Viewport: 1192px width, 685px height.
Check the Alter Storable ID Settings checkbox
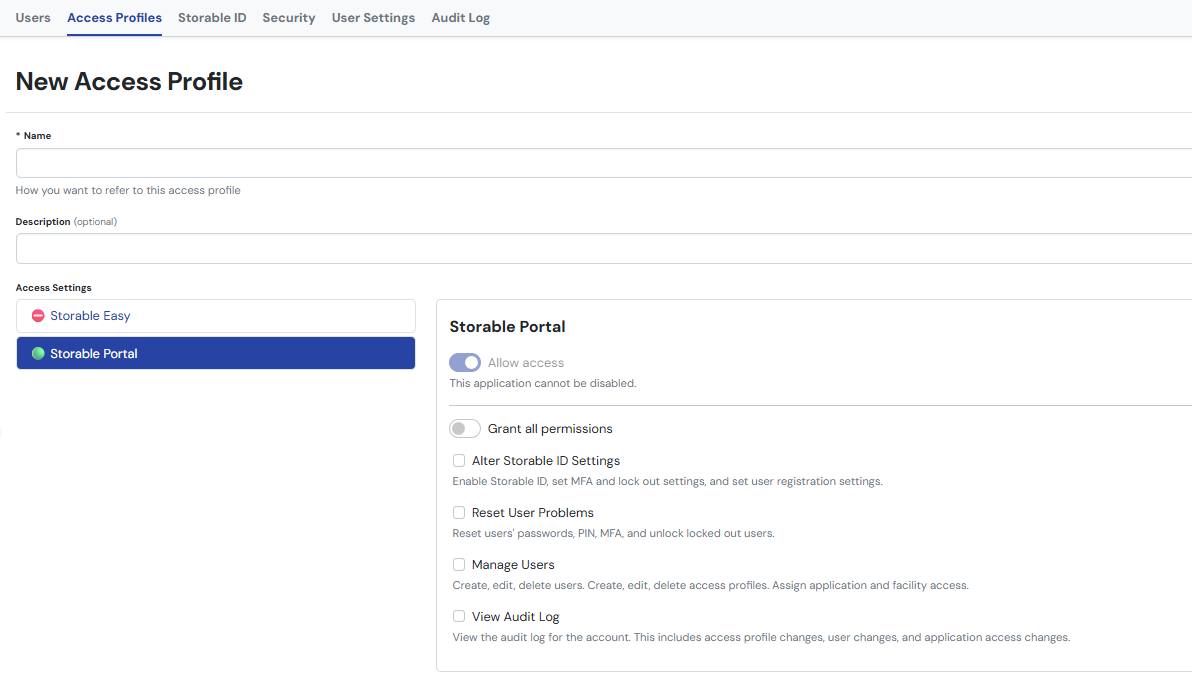click(x=459, y=461)
